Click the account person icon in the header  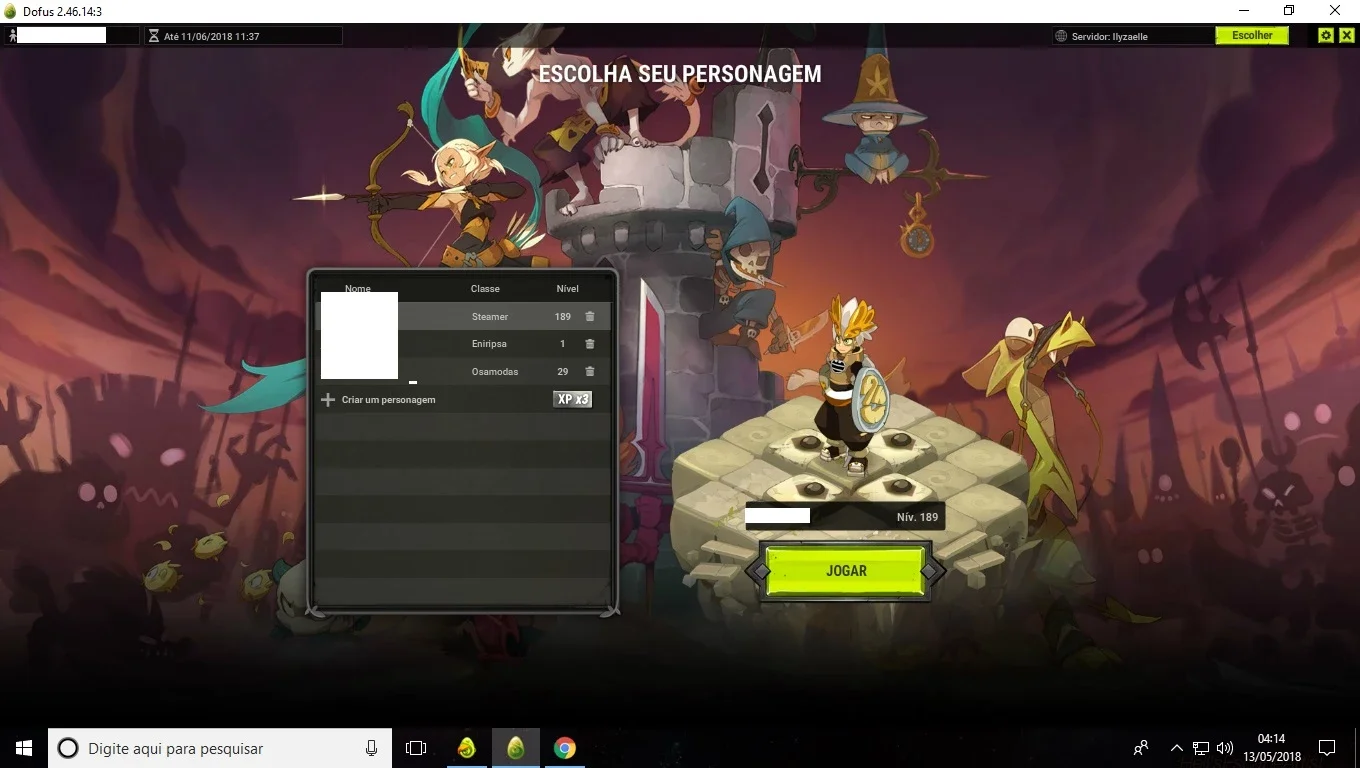12,36
